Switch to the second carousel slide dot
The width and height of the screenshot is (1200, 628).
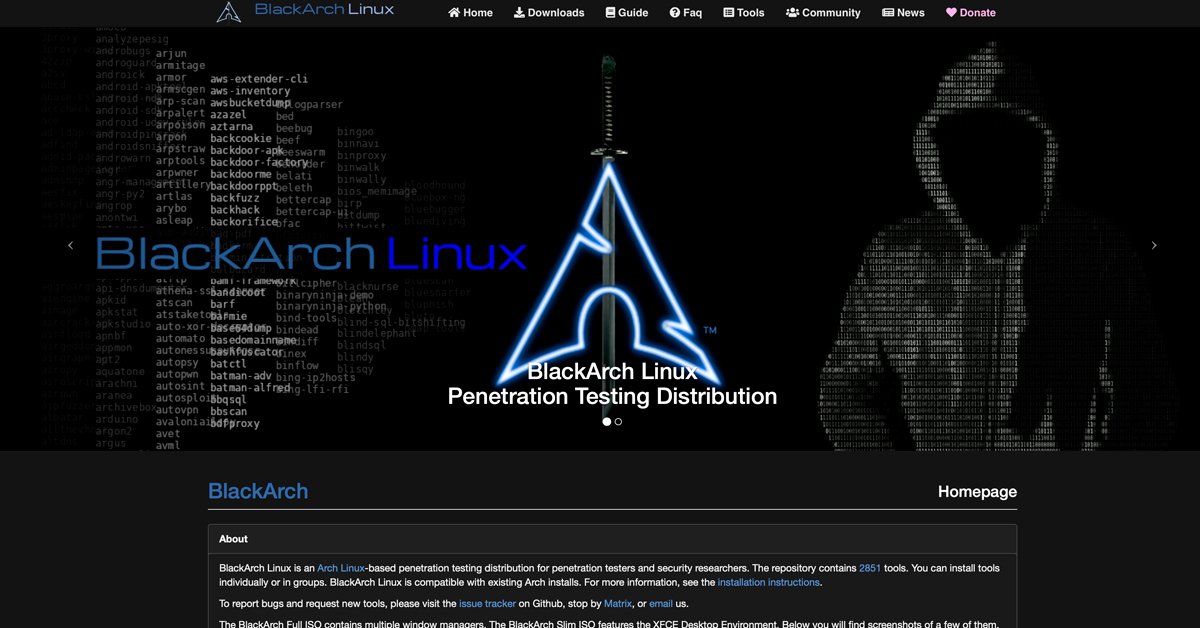619,422
